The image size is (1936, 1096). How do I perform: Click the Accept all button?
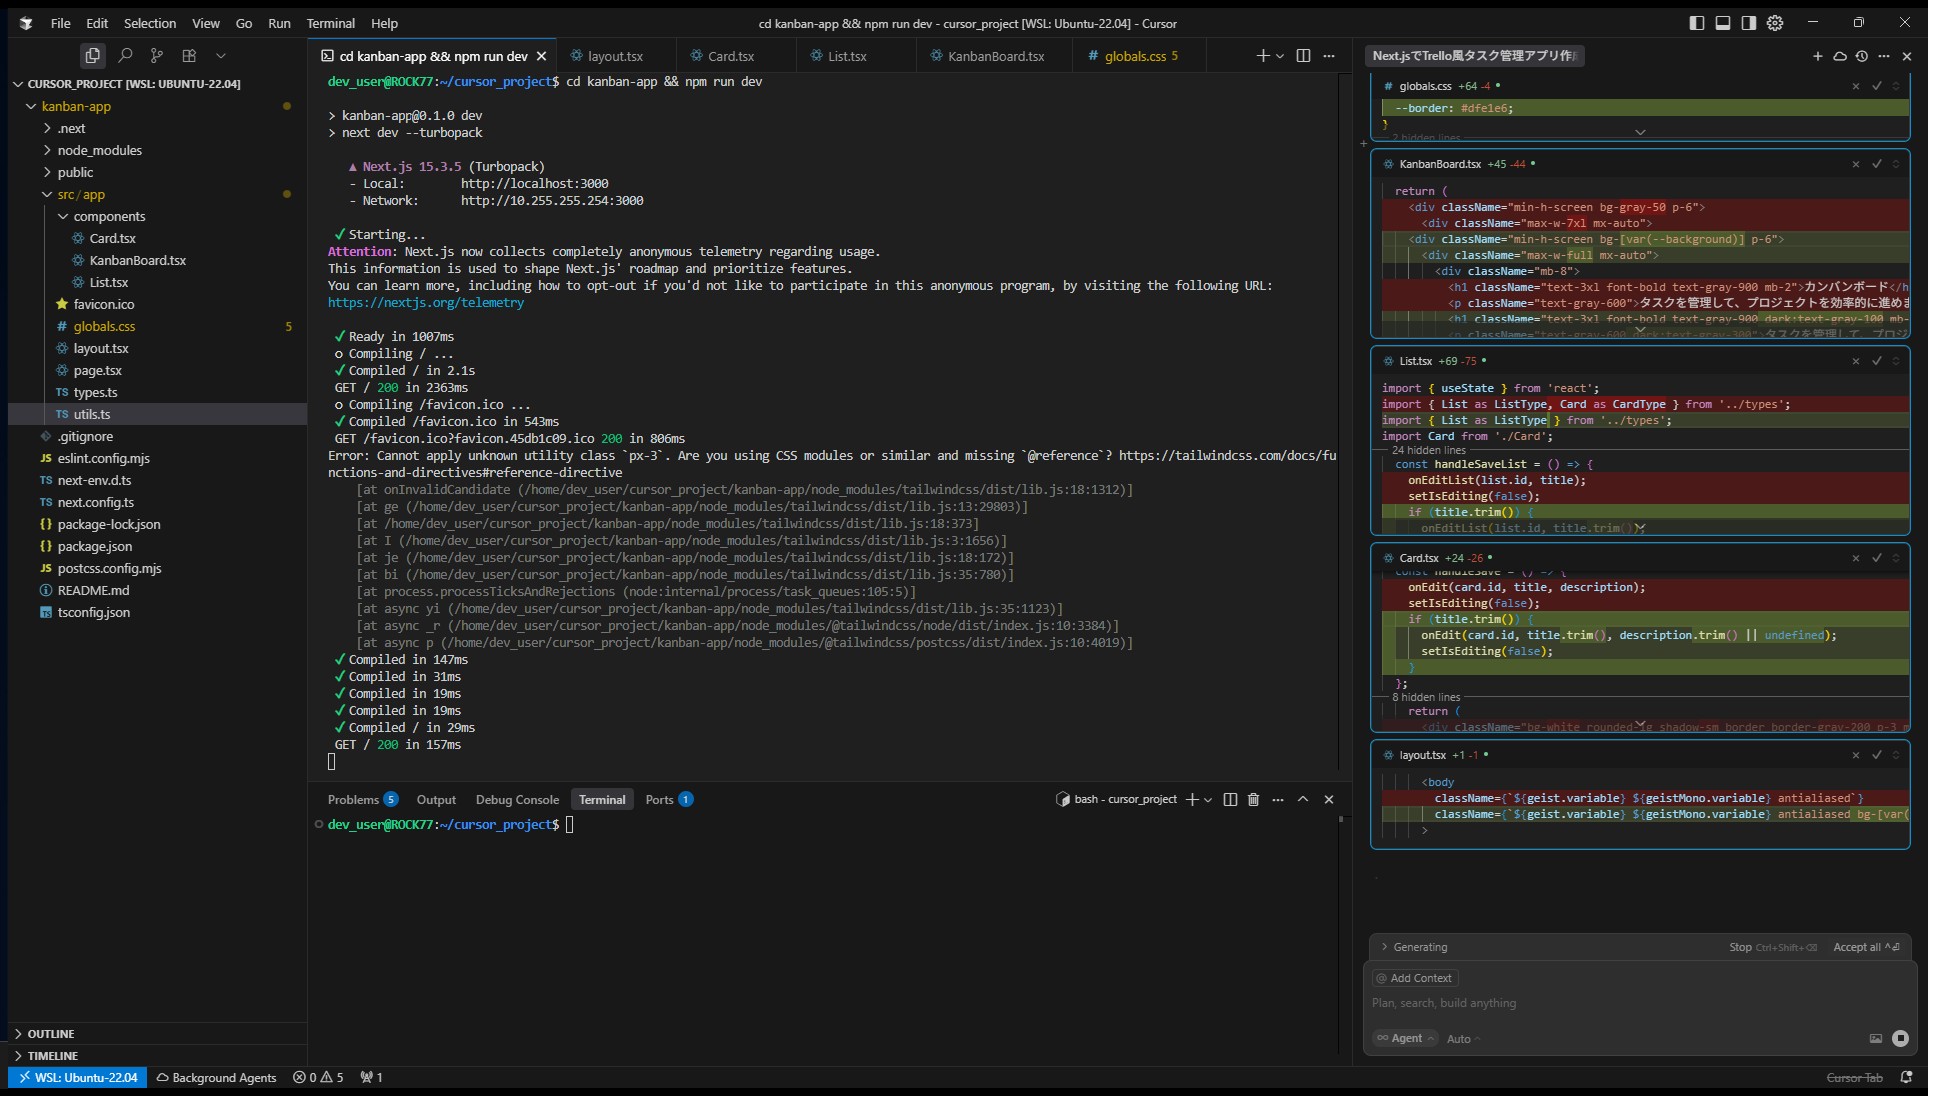[1865, 947]
